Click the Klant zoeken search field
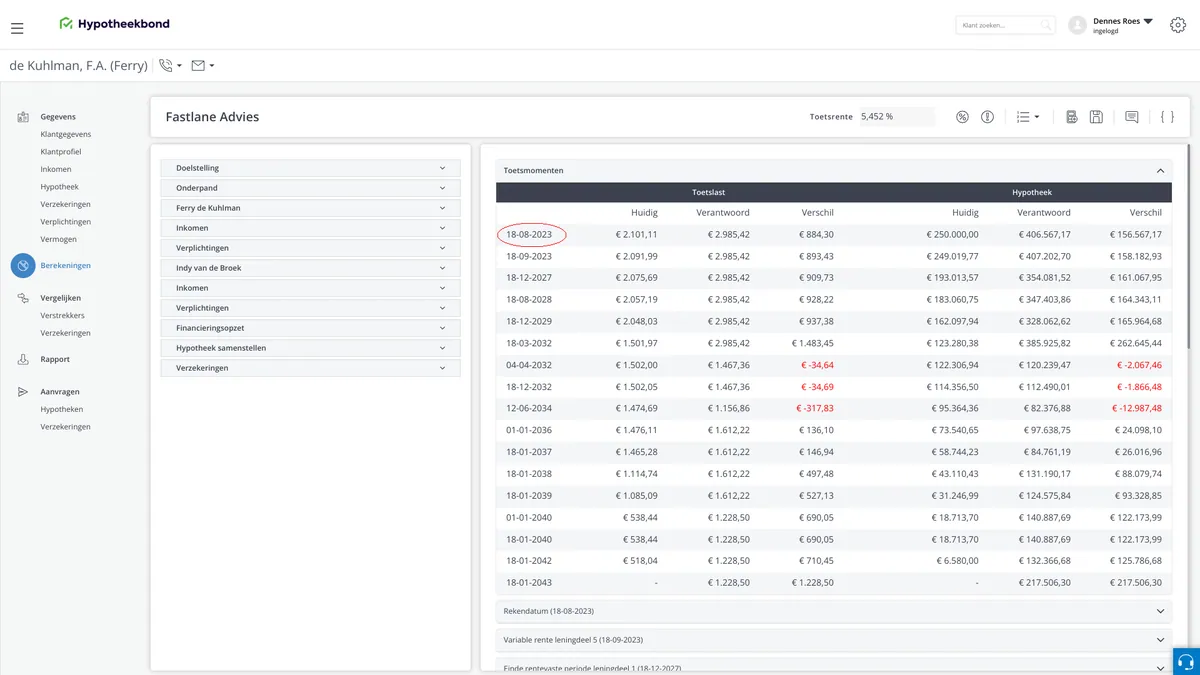The height and width of the screenshot is (675, 1200). [1005, 25]
